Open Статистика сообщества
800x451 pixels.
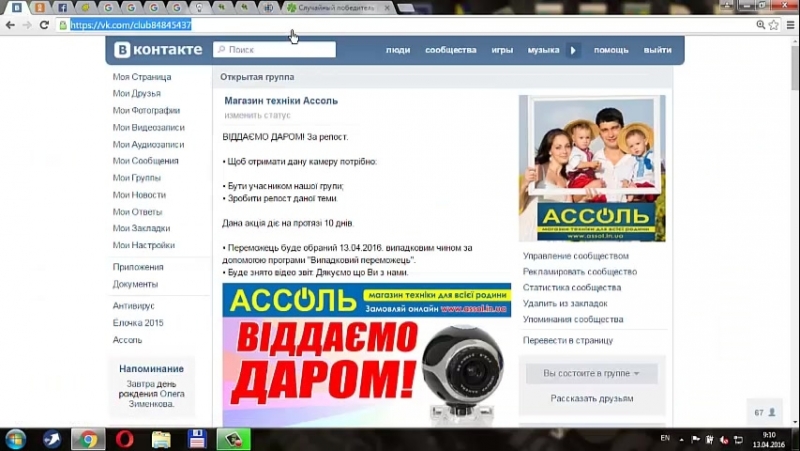(x=572, y=287)
